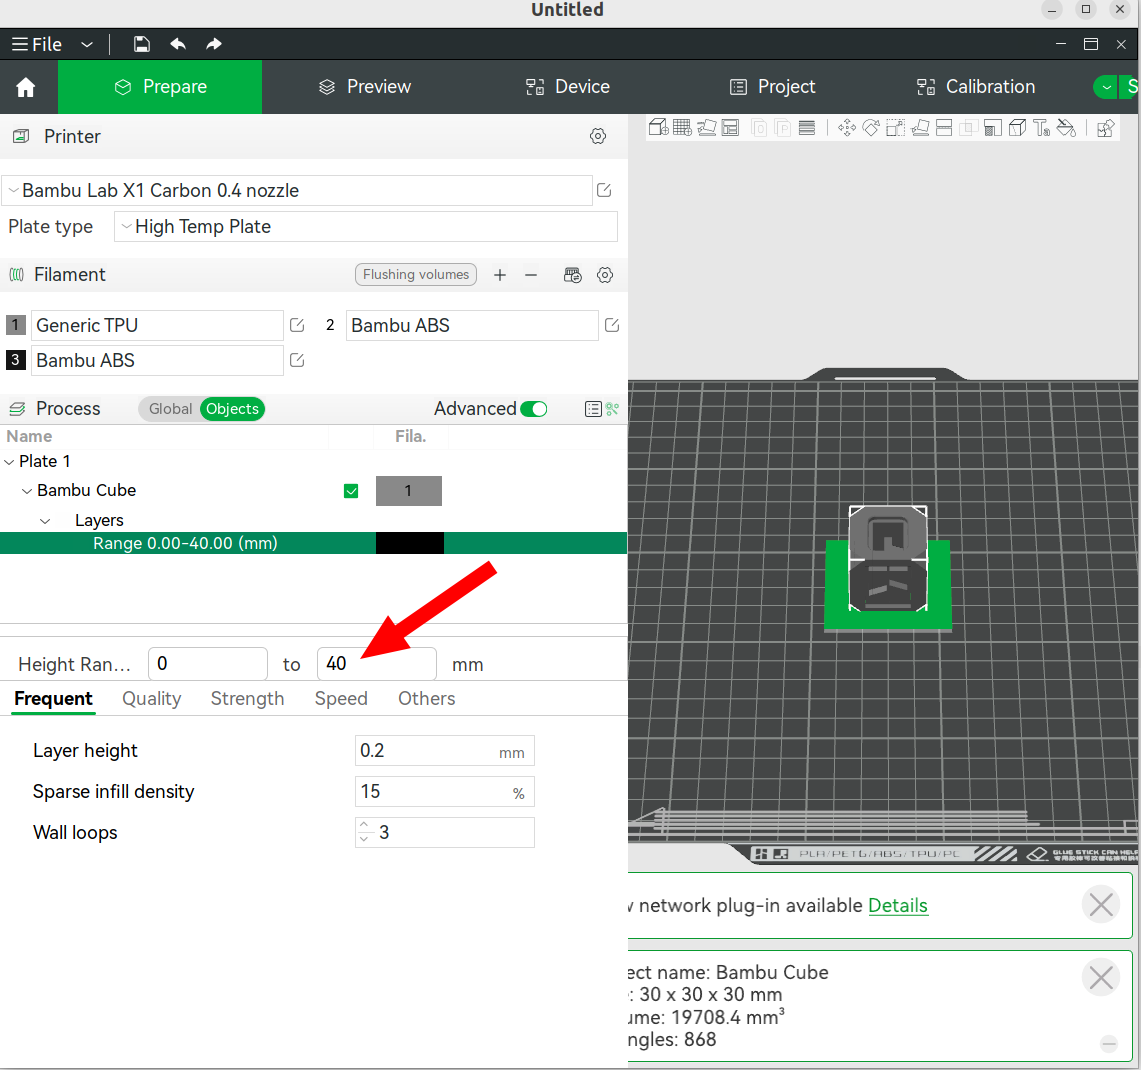
Task: Switch to the Calibration tab
Action: point(976,87)
